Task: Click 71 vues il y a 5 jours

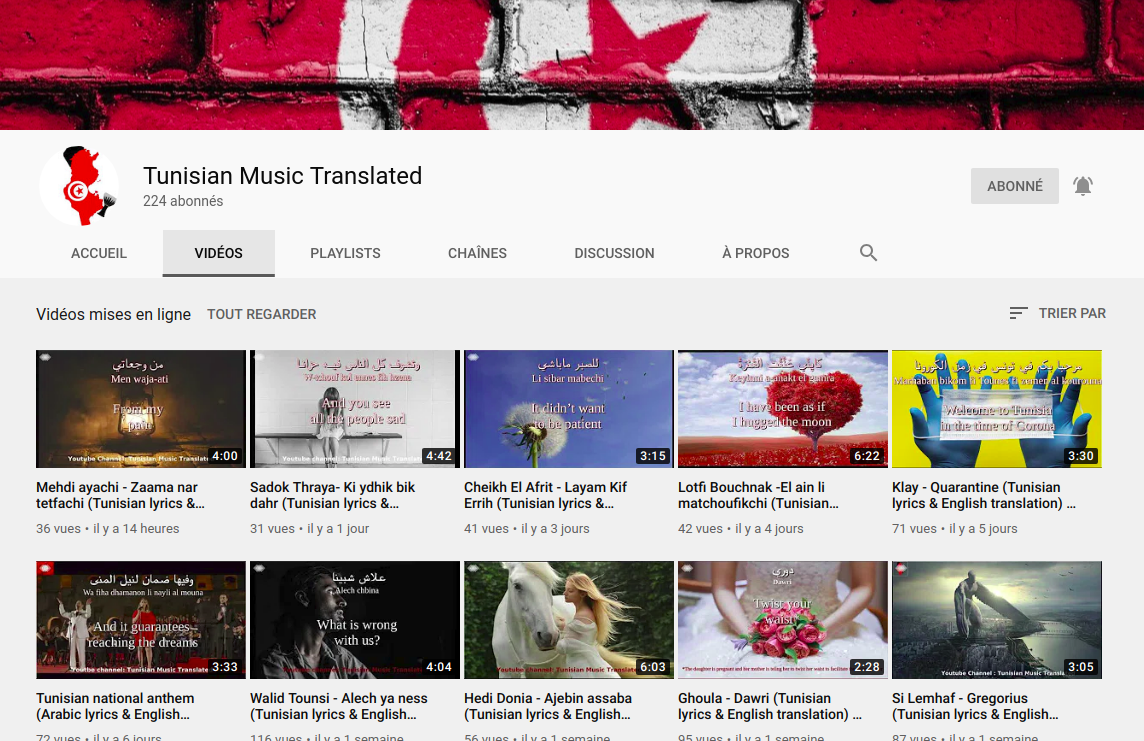Action: (954, 529)
